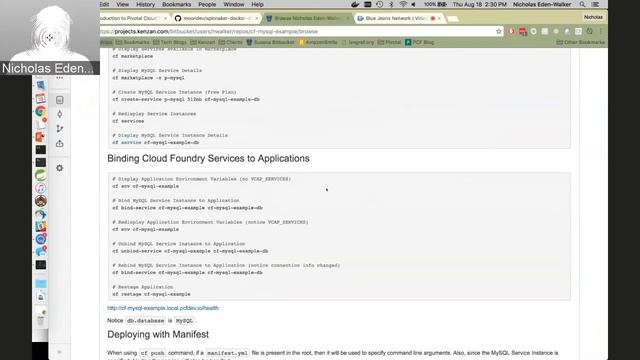Screen dimensions: 640x360
Task: Click the cf services command line
Action: click(128, 121)
